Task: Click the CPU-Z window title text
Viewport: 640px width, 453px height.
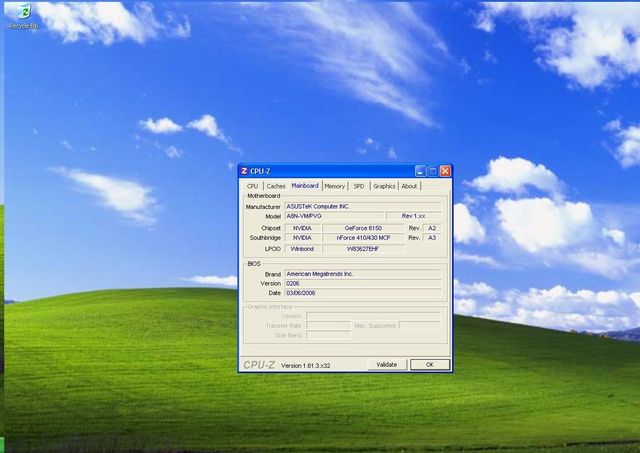Action: tap(260, 171)
